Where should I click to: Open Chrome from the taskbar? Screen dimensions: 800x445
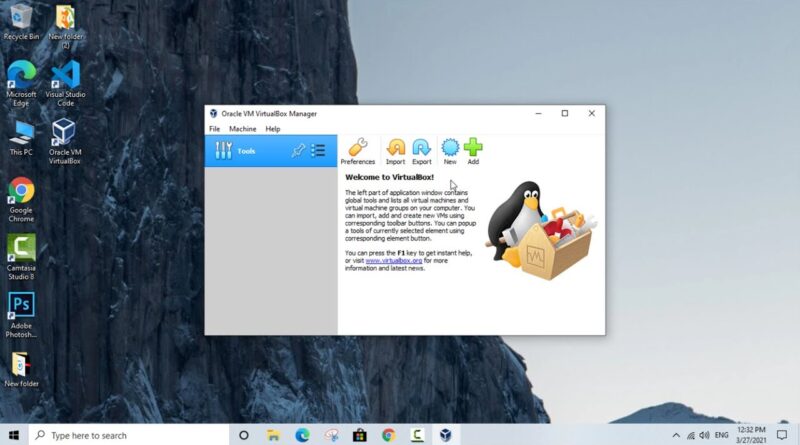click(x=389, y=435)
